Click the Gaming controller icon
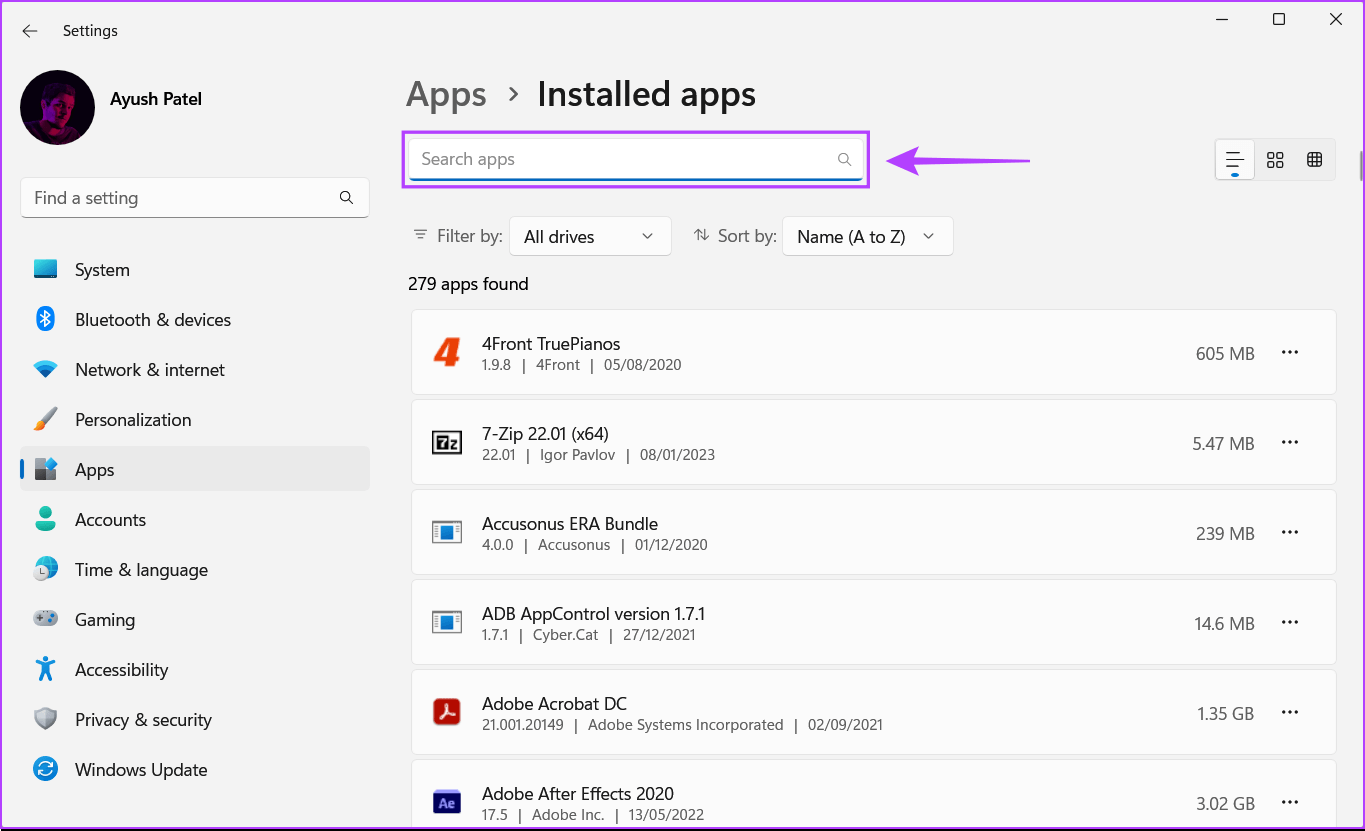 45,619
